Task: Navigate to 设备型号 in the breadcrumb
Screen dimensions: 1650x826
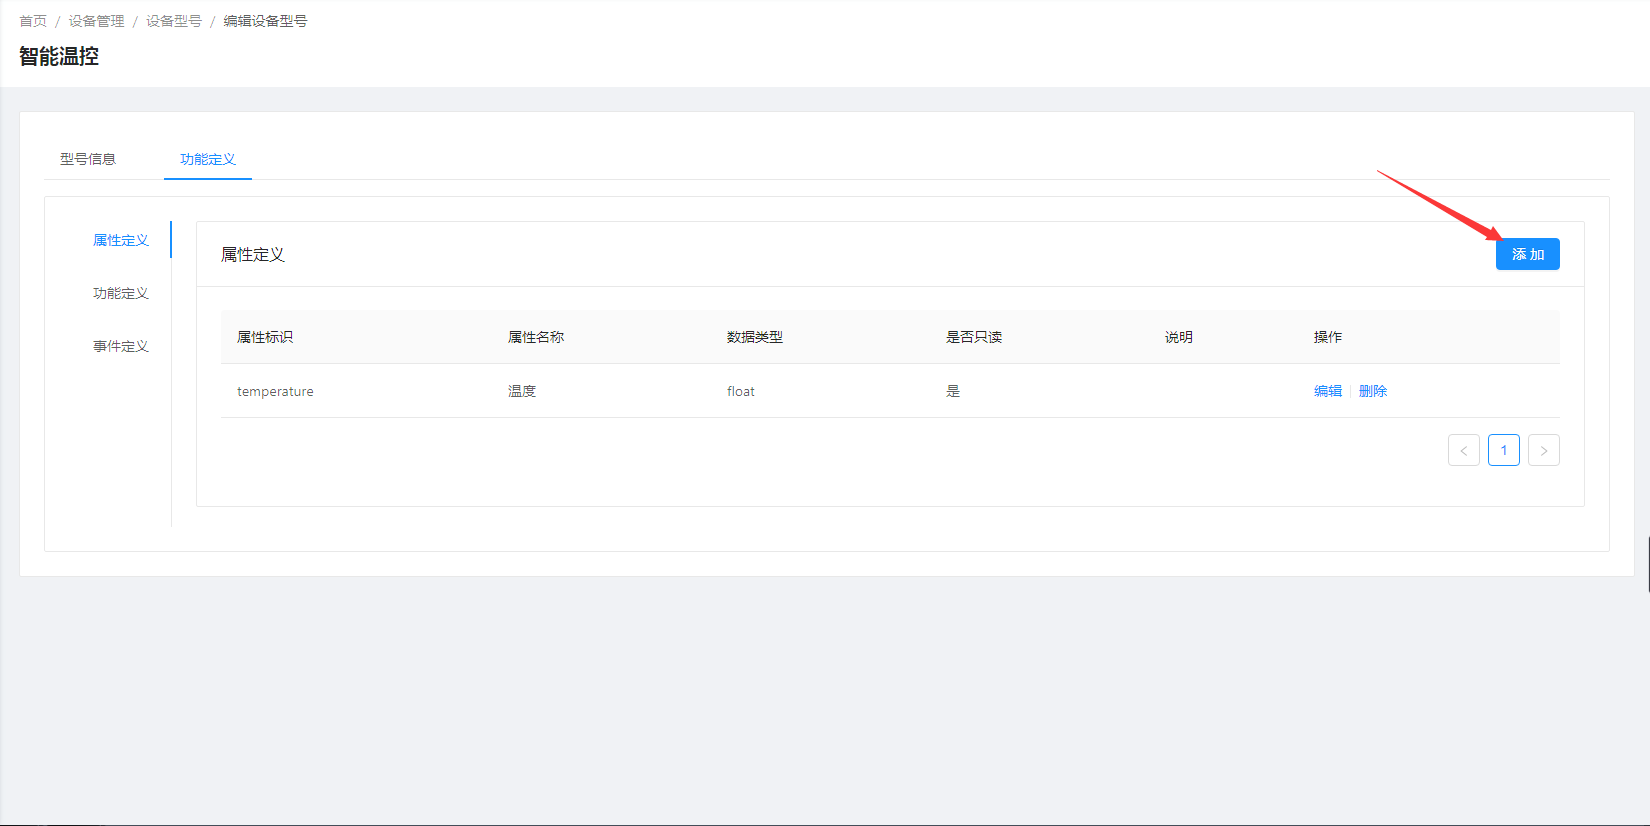Action: (x=173, y=21)
